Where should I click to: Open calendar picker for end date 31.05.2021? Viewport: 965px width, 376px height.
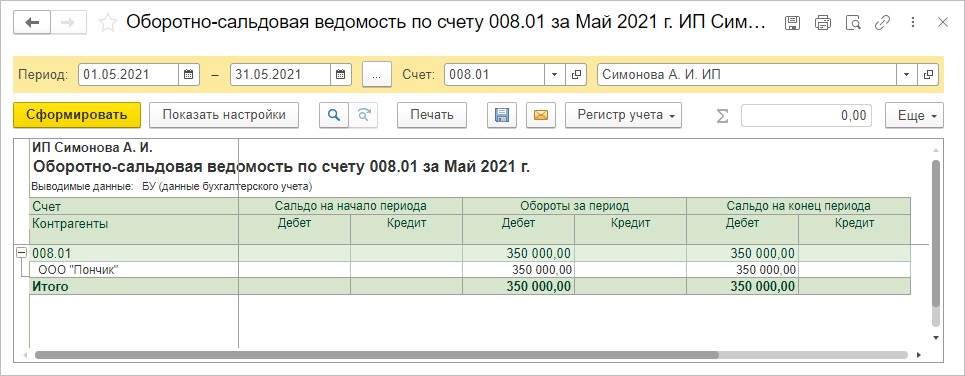click(340, 74)
